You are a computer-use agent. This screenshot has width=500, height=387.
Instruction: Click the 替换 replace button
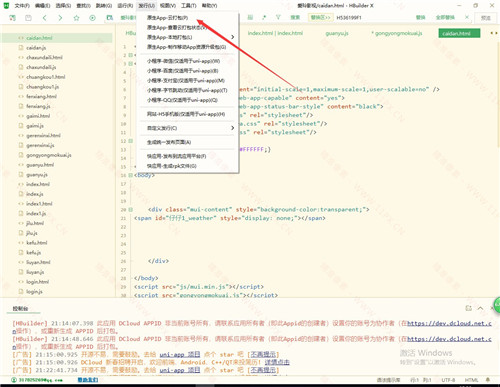point(421,17)
